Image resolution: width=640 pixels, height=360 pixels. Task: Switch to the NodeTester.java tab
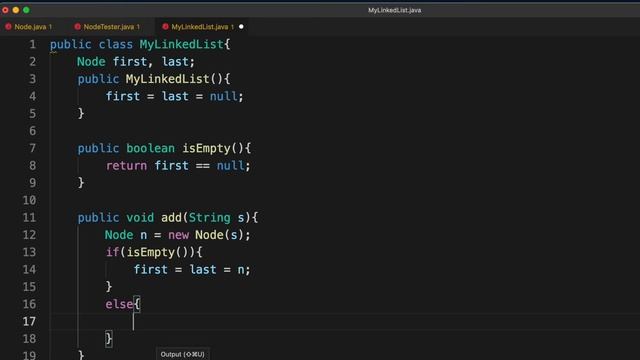(x=107, y=27)
